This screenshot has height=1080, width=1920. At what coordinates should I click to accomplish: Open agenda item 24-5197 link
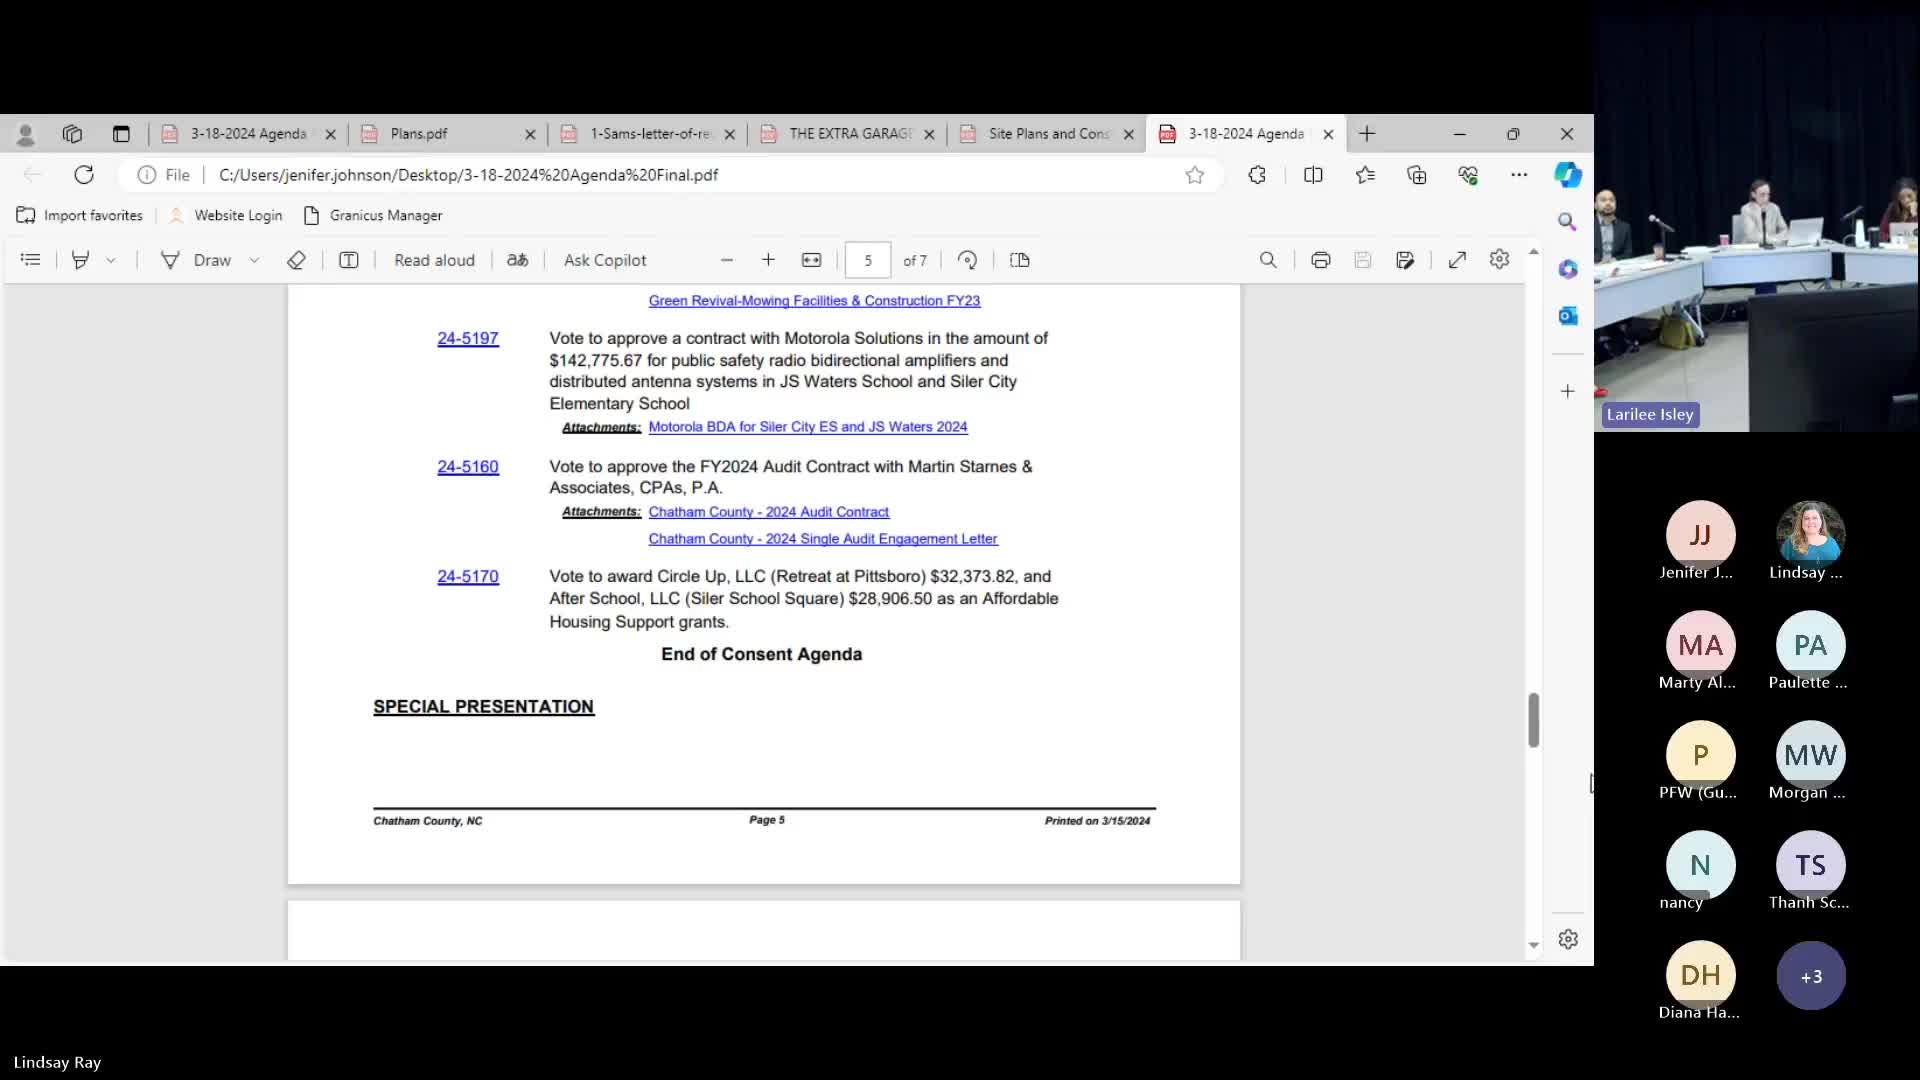468,338
